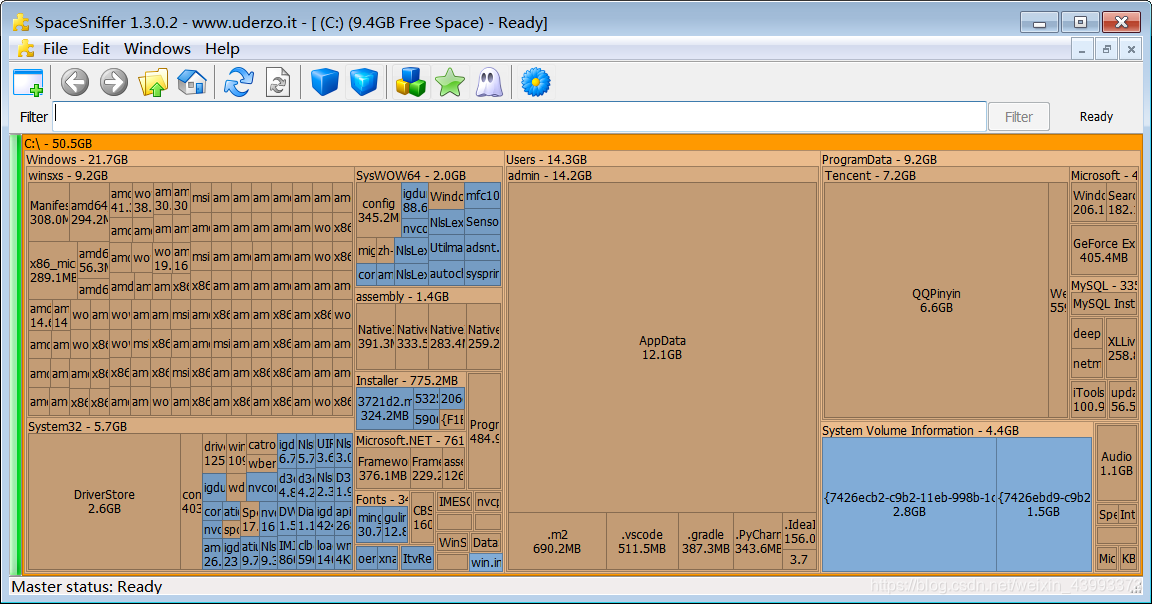Restore the inner child view window
The image size is (1152, 604).
coord(1106,49)
